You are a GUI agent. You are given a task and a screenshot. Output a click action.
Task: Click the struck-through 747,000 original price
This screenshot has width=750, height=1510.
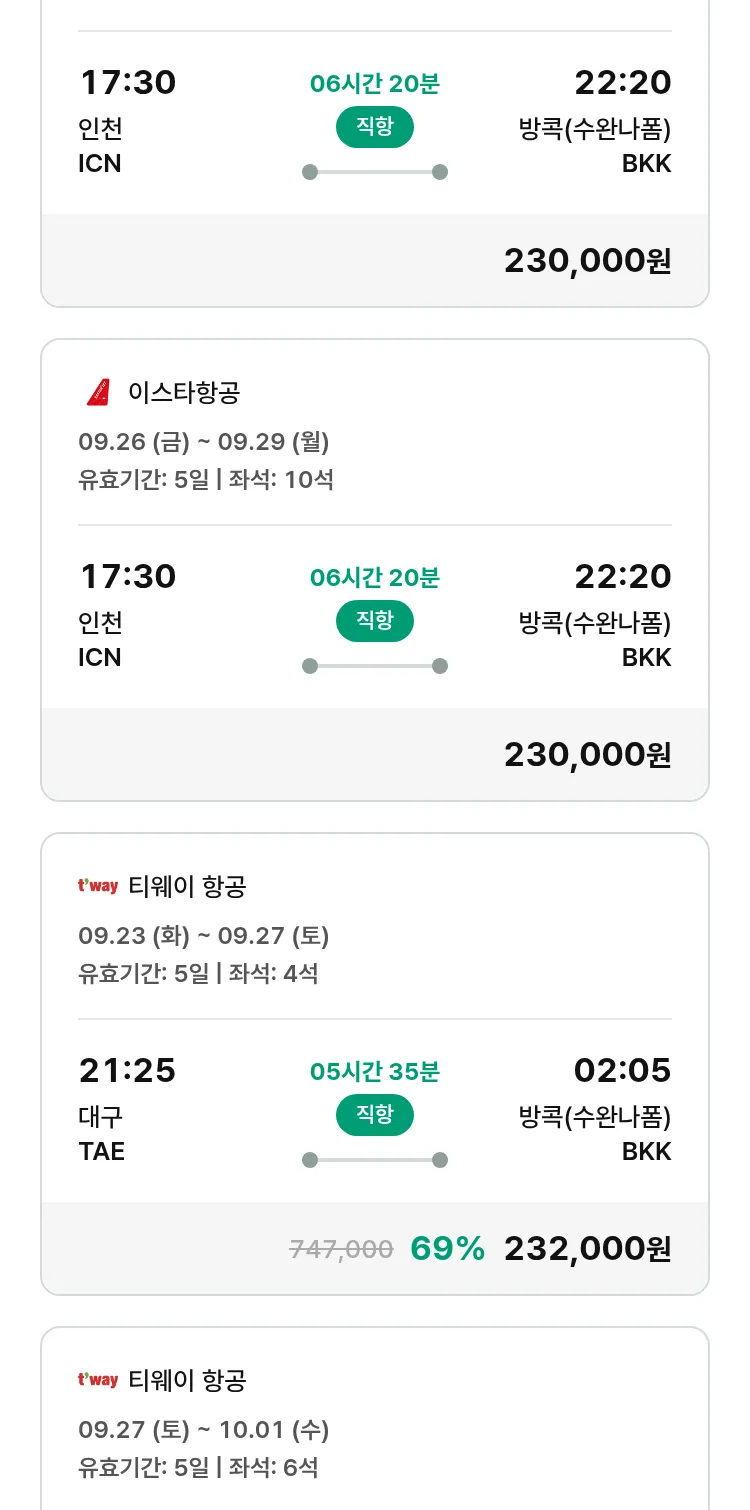[341, 1249]
